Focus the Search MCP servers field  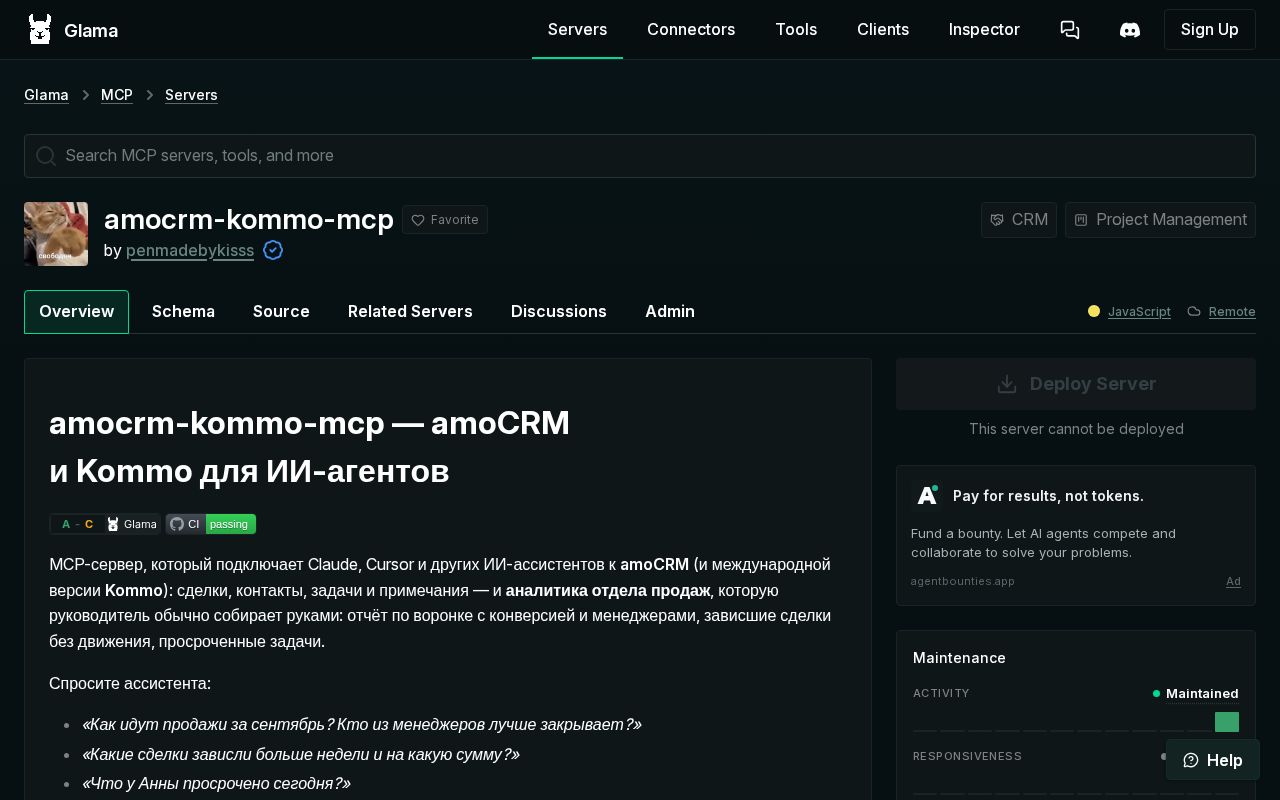point(640,156)
